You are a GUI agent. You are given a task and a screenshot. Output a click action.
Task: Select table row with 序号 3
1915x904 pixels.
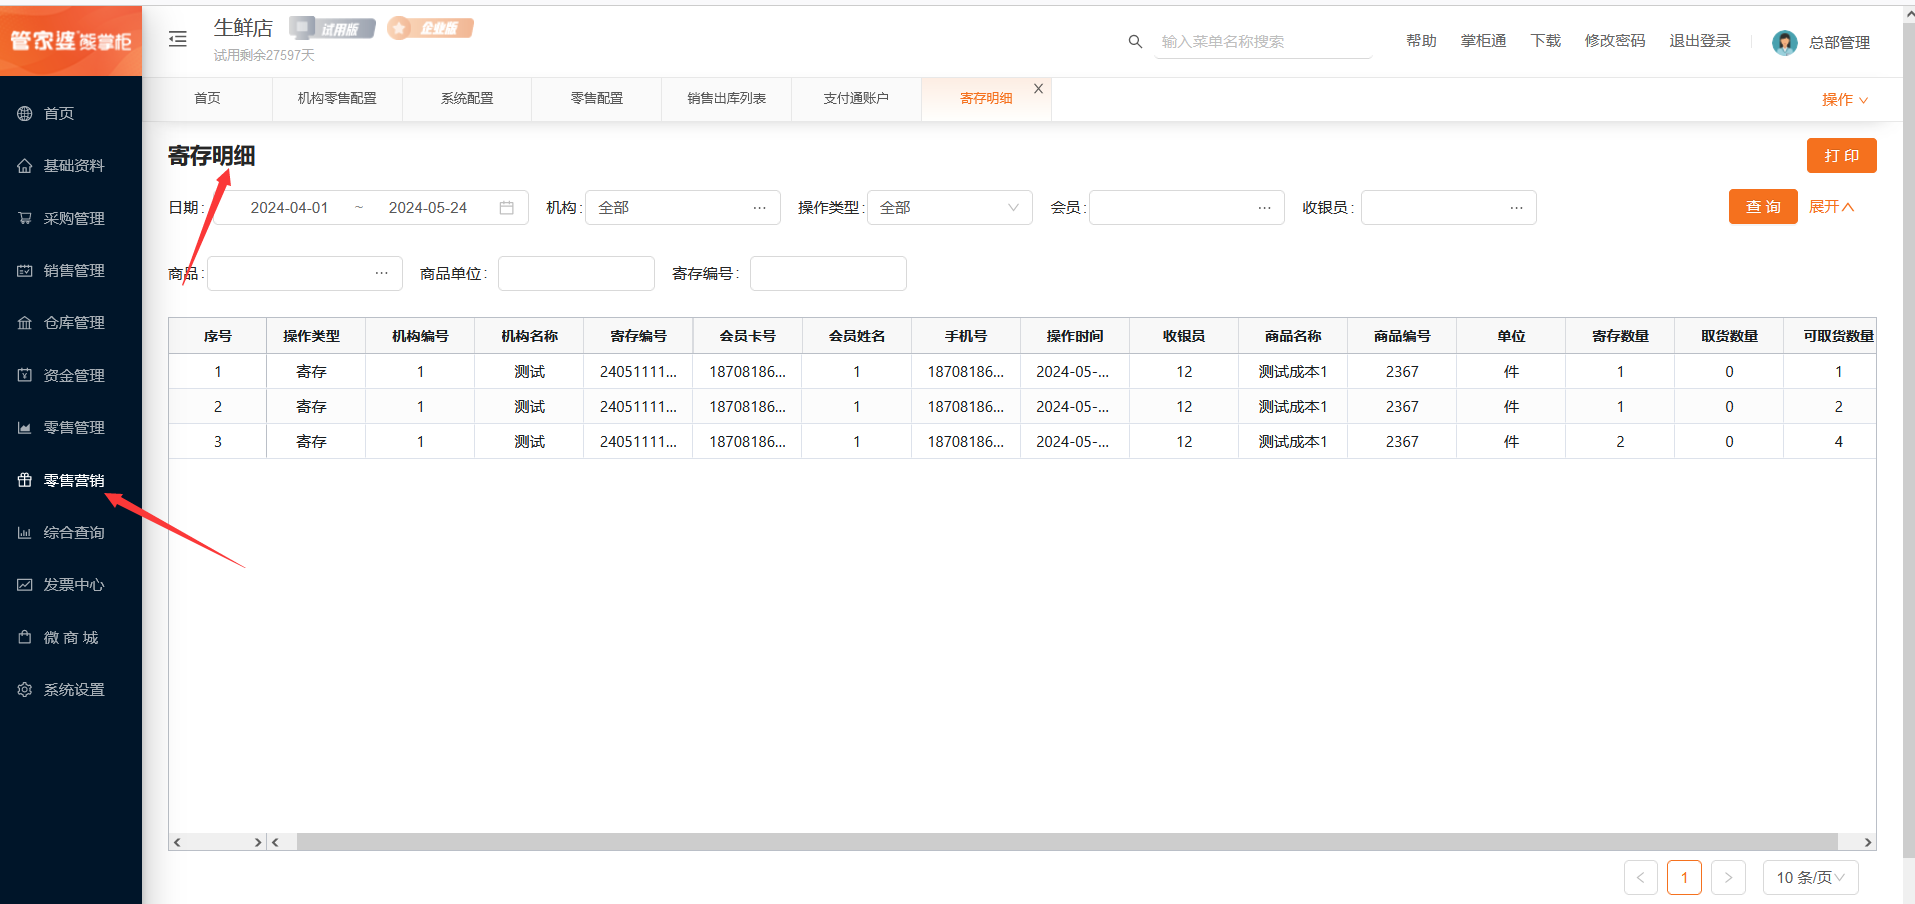(1022, 441)
